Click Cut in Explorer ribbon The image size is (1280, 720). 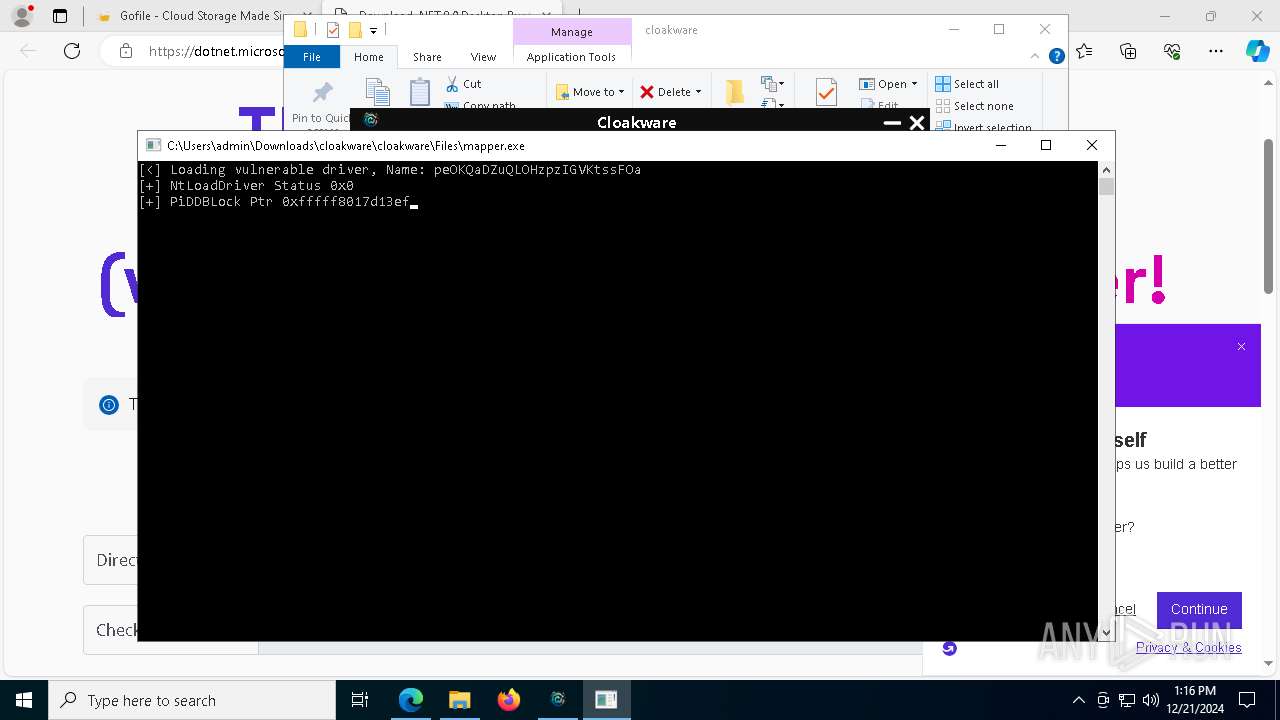click(463, 84)
